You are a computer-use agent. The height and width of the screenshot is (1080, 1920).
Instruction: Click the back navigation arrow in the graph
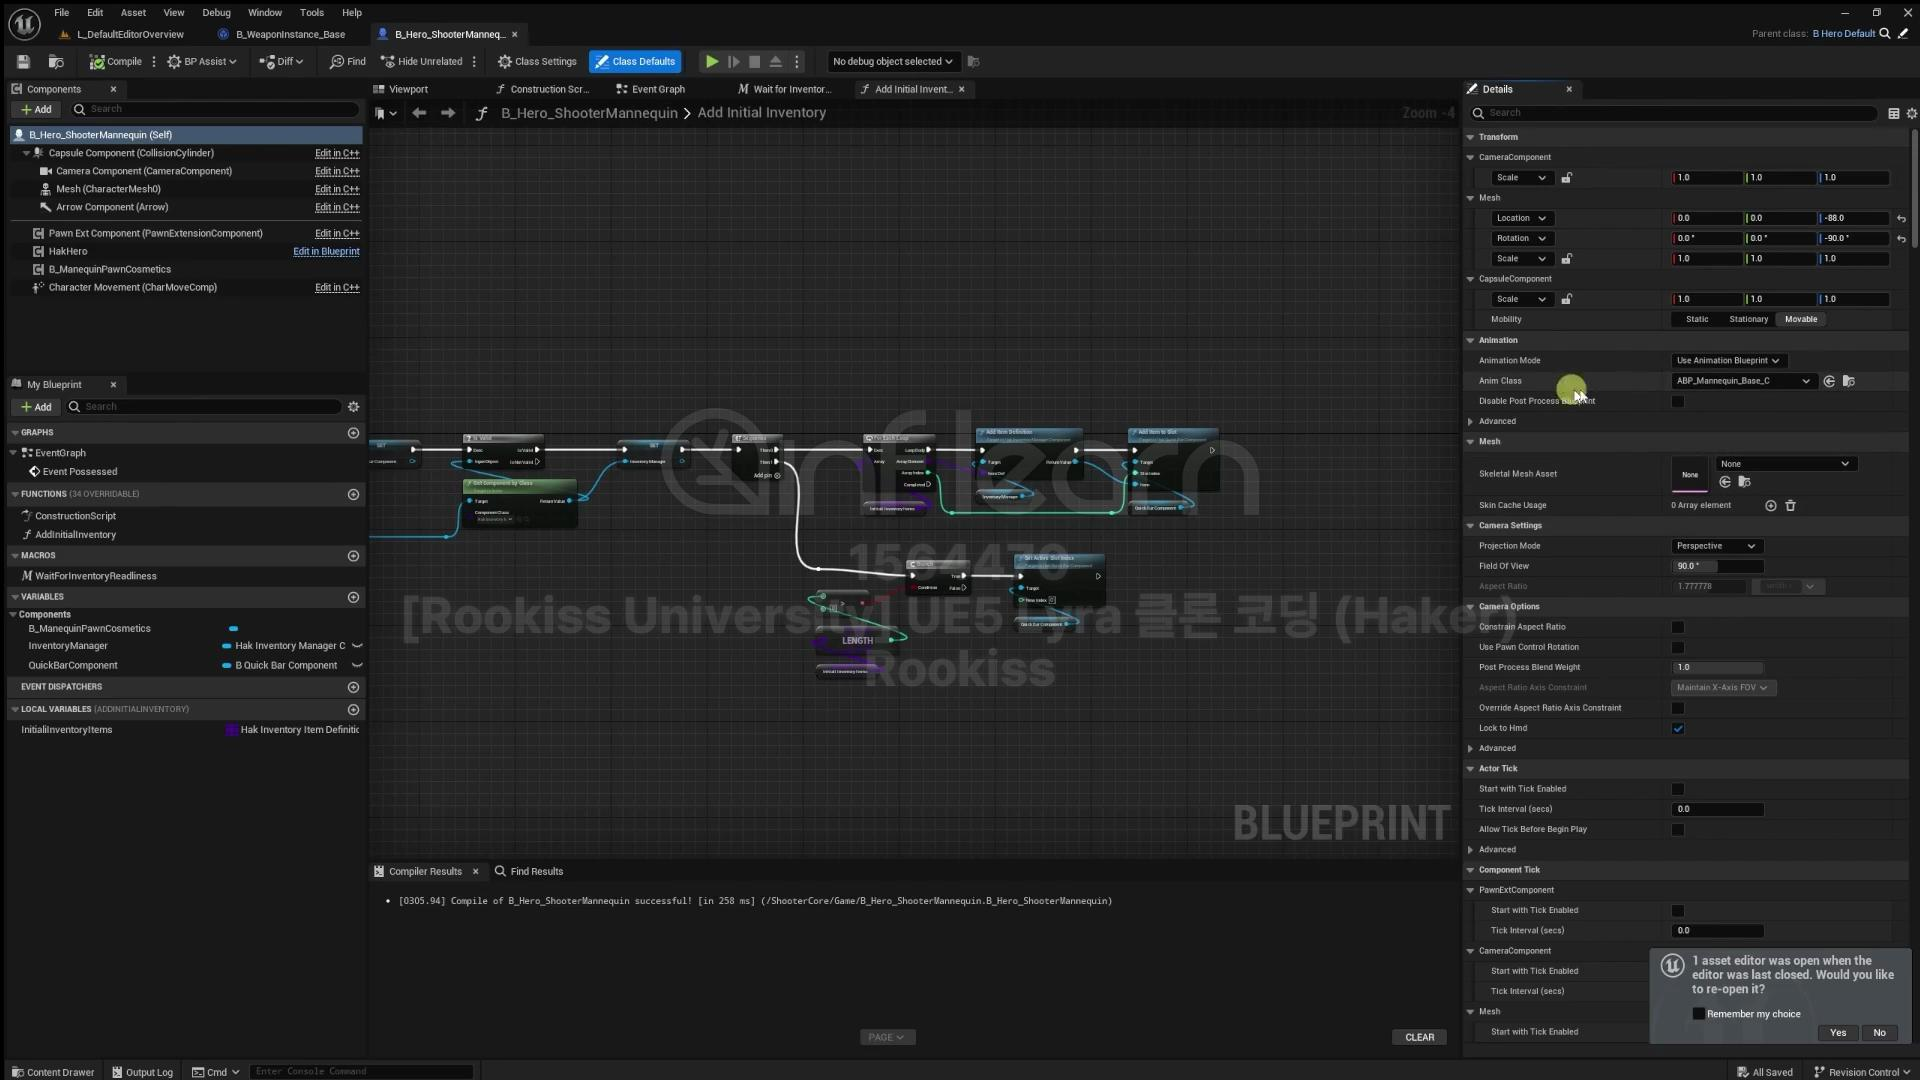pyautogui.click(x=419, y=113)
